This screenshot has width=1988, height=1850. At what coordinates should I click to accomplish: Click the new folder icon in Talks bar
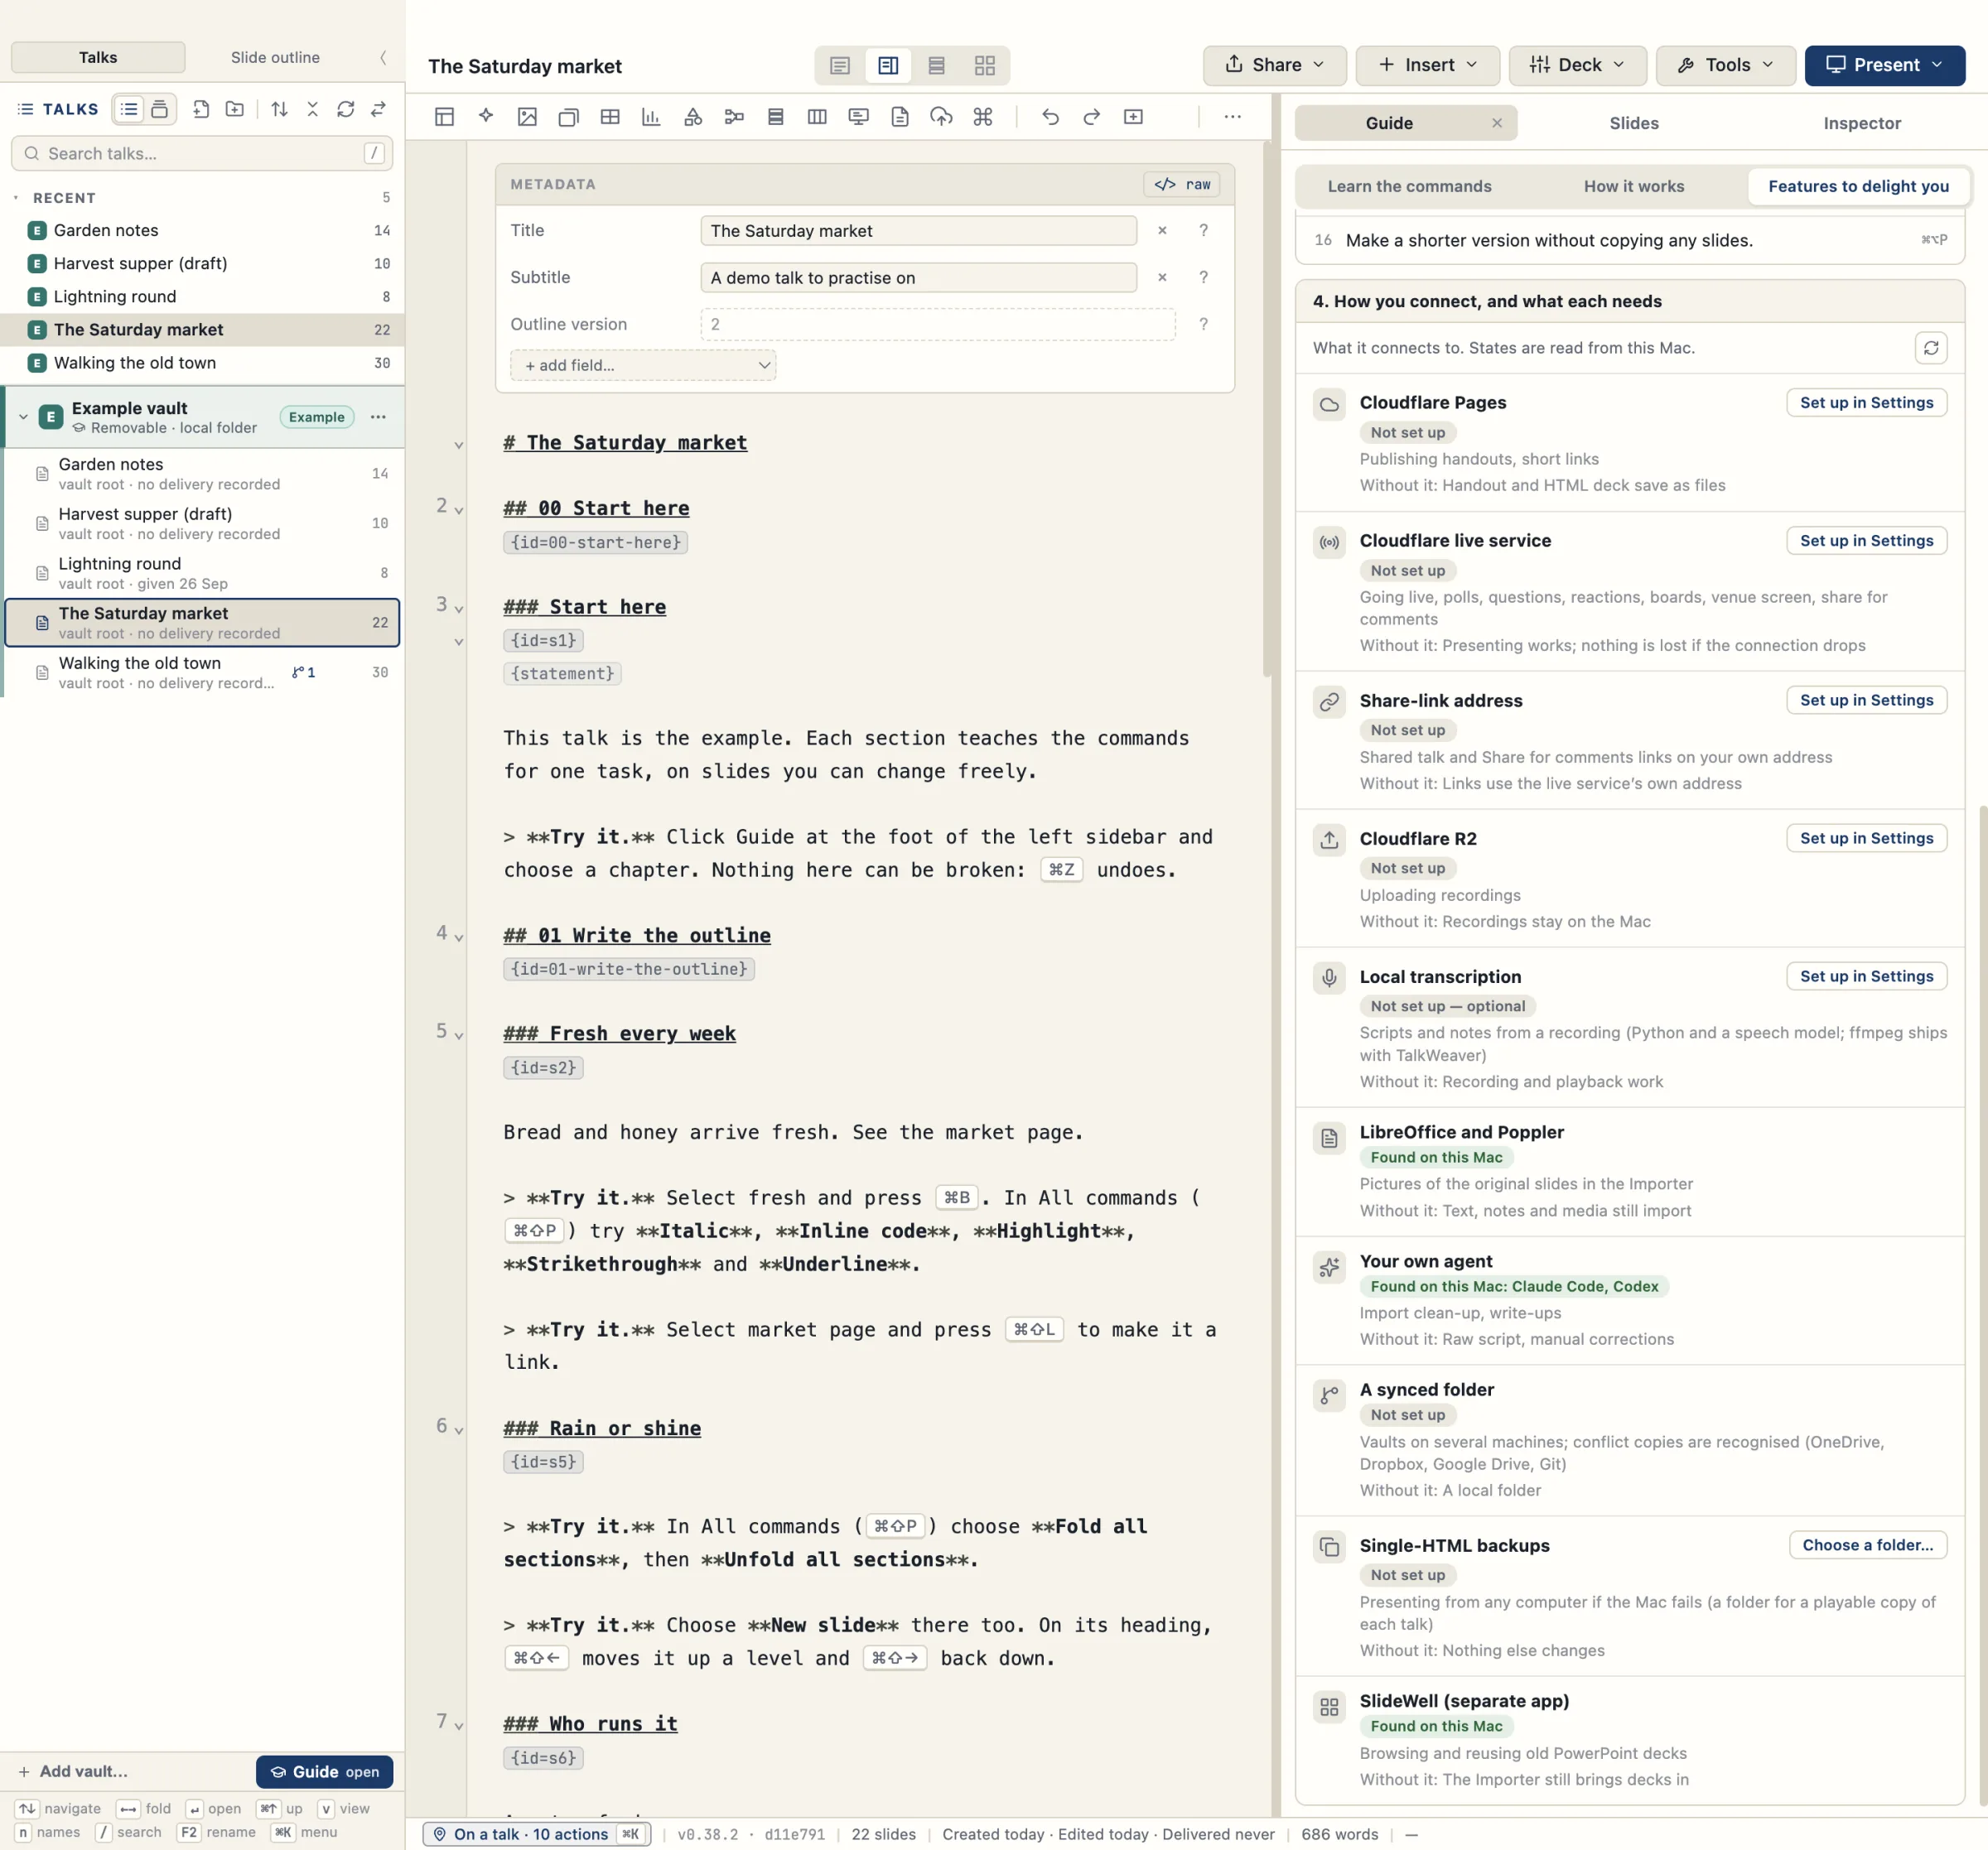coord(234,109)
